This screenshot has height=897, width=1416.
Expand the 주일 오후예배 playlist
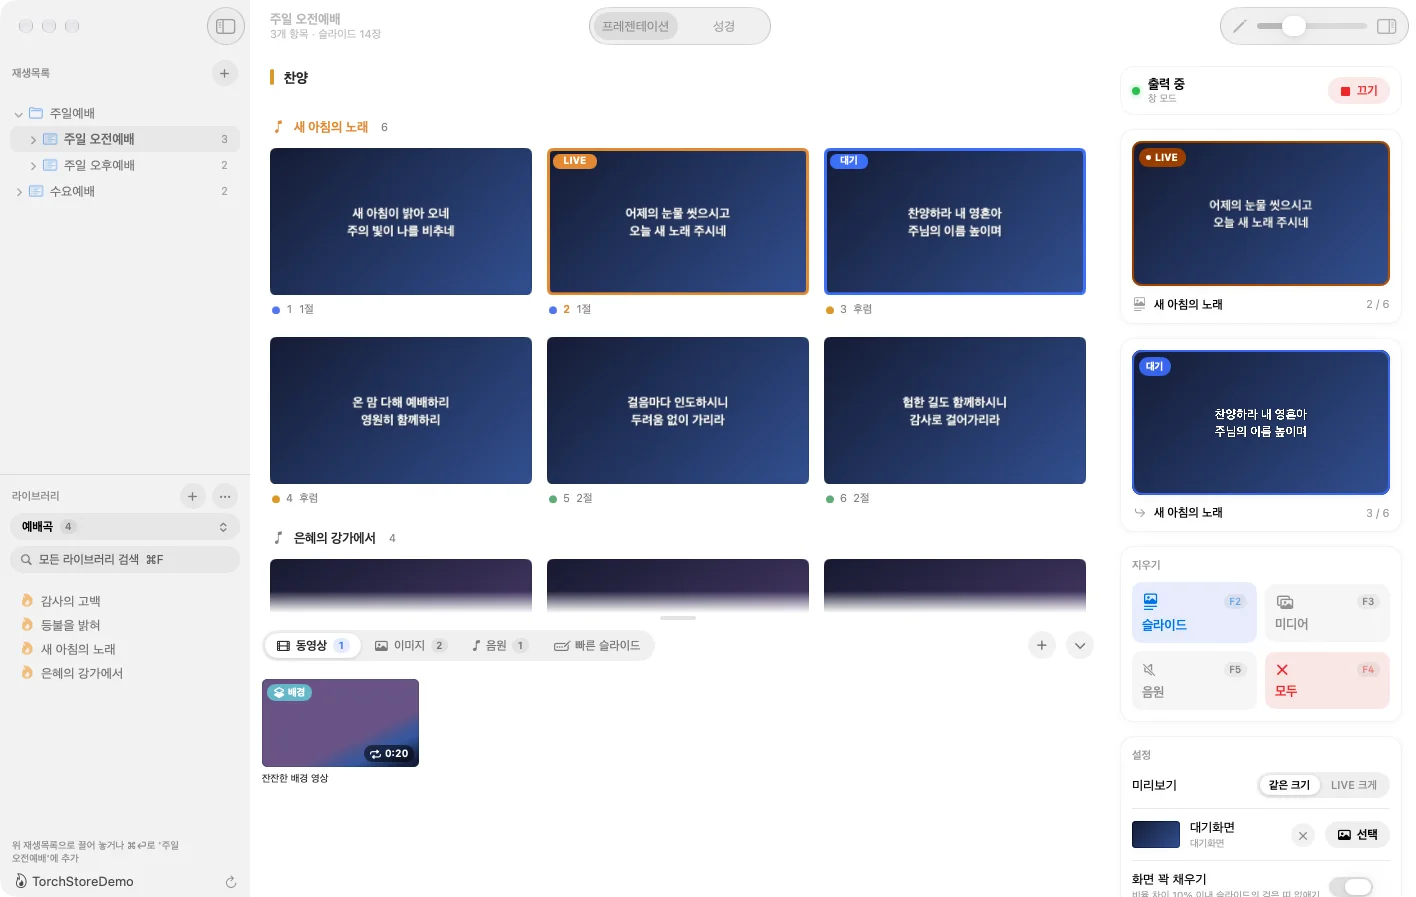click(33, 166)
